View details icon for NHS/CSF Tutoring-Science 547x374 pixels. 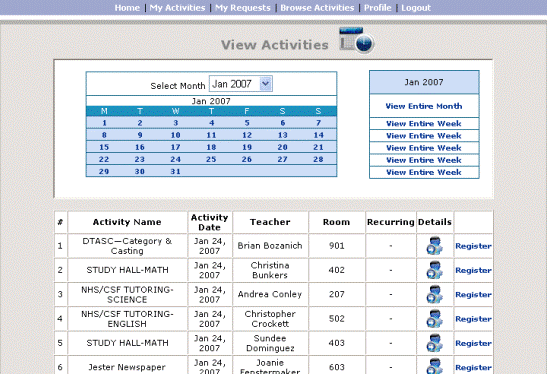434,294
